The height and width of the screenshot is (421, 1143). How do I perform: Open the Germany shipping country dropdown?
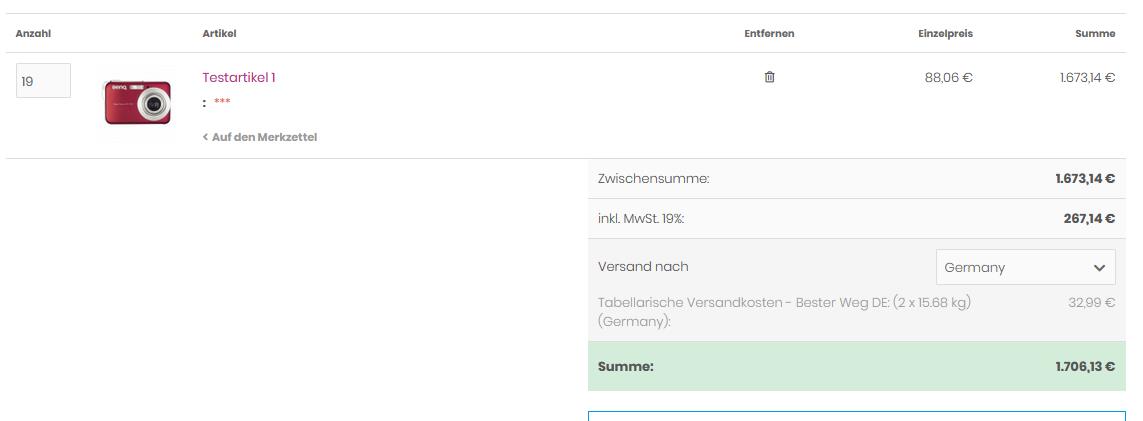(1025, 267)
